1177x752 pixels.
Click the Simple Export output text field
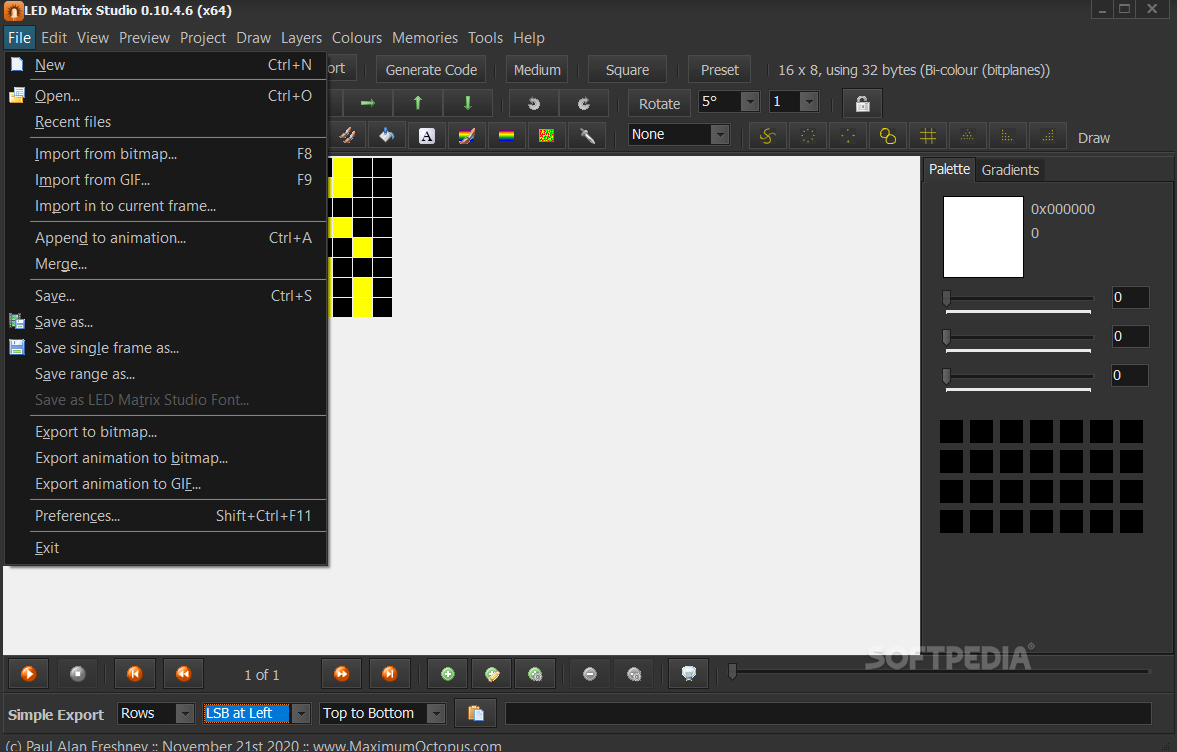(828, 713)
